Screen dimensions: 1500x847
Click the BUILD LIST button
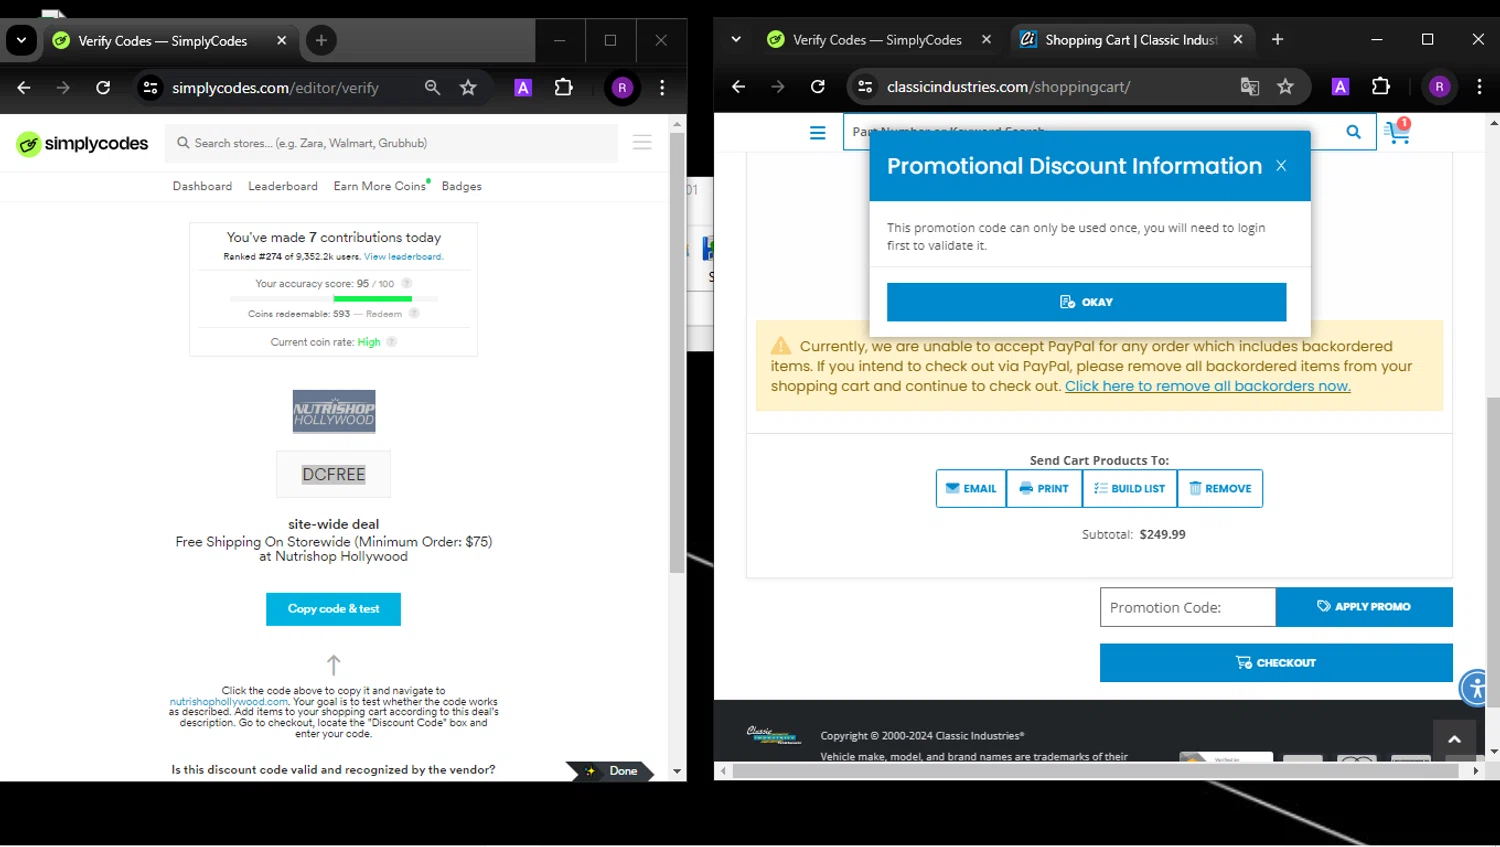(x=1130, y=489)
